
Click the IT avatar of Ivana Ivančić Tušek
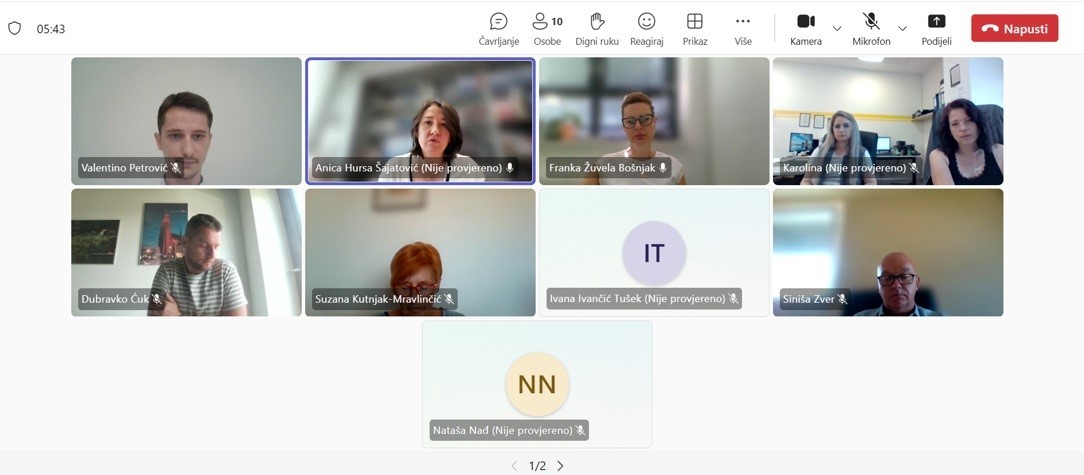pos(654,253)
